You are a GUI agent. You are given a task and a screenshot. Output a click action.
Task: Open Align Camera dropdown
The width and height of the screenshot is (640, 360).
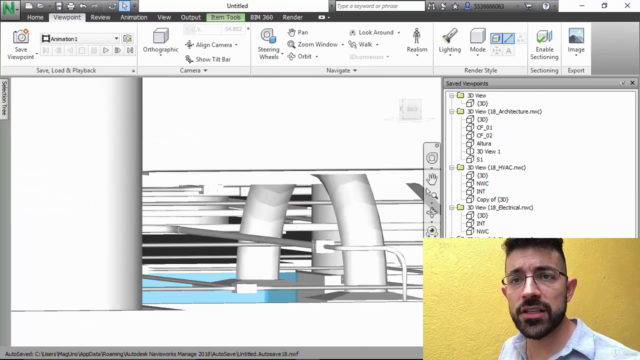point(236,45)
